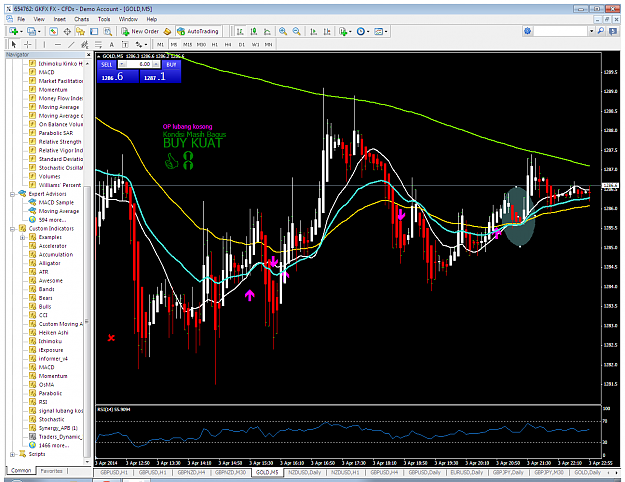This screenshot has width=625, height=482.
Task: Click the New Order button
Action: click(x=140, y=31)
